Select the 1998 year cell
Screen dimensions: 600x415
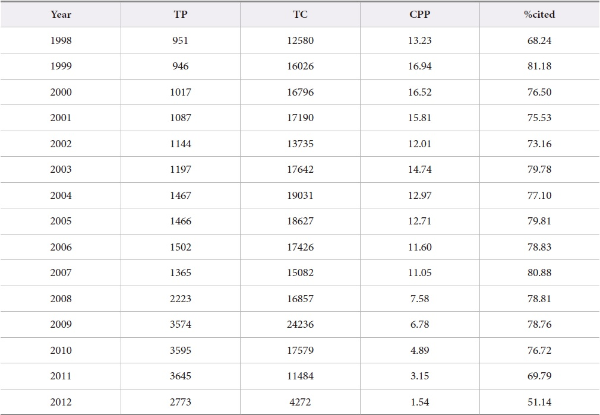pyautogui.click(x=60, y=41)
